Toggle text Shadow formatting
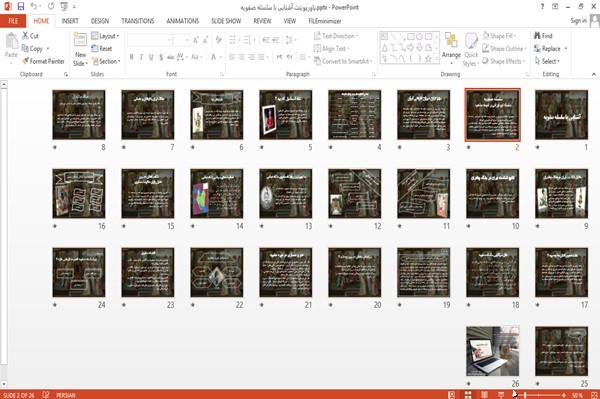This screenshot has width=600, height=399. (x=161, y=57)
